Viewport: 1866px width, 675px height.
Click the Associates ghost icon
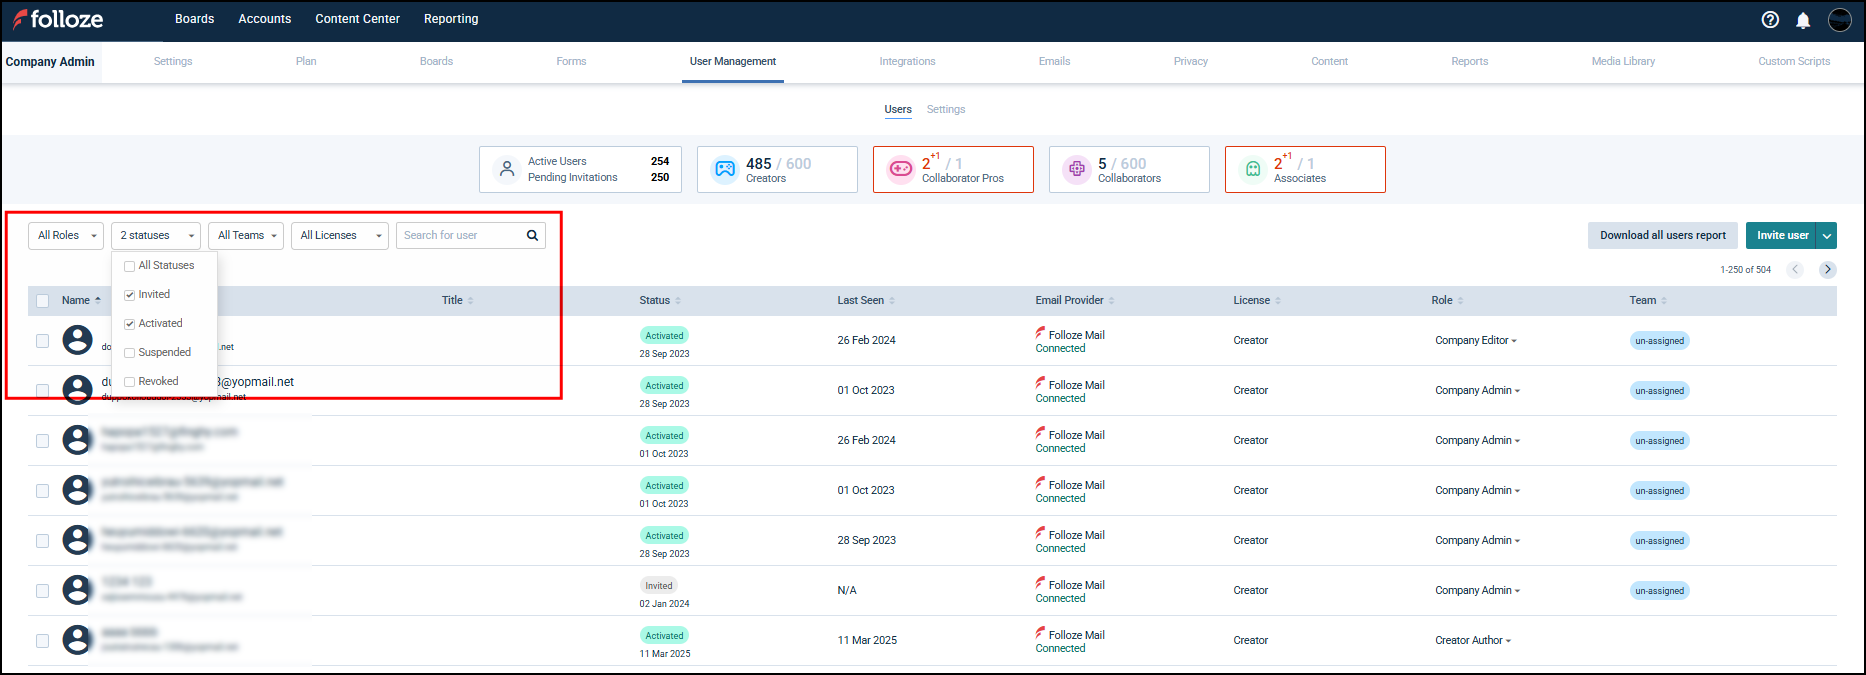(1252, 169)
